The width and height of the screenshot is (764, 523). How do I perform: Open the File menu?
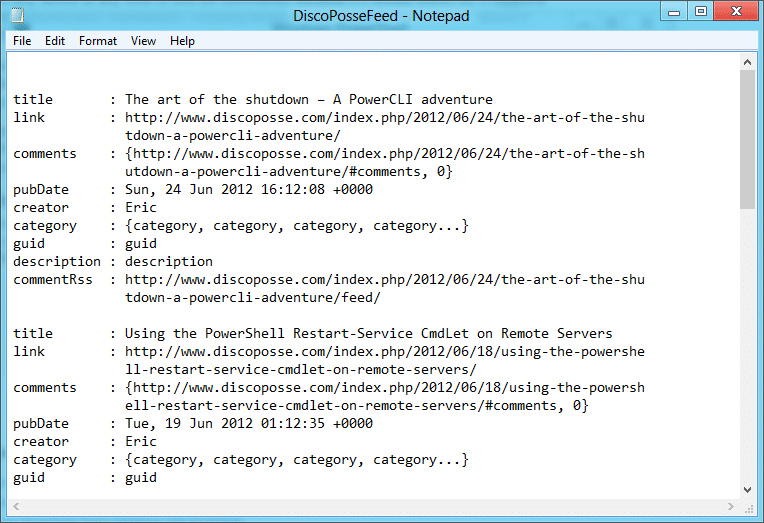(22, 41)
